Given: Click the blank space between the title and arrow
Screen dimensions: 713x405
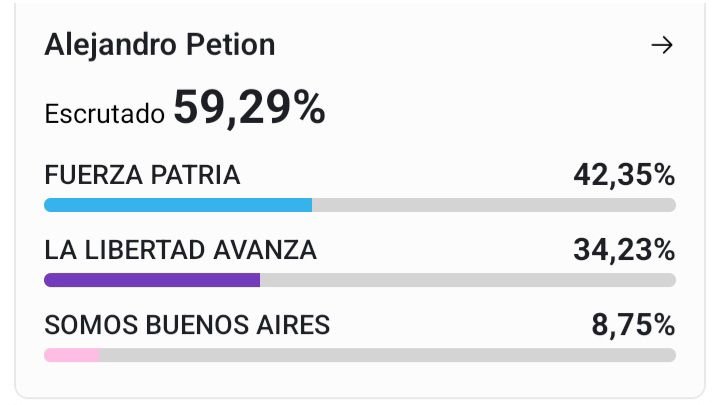Looking at the screenshot, I should [460, 46].
